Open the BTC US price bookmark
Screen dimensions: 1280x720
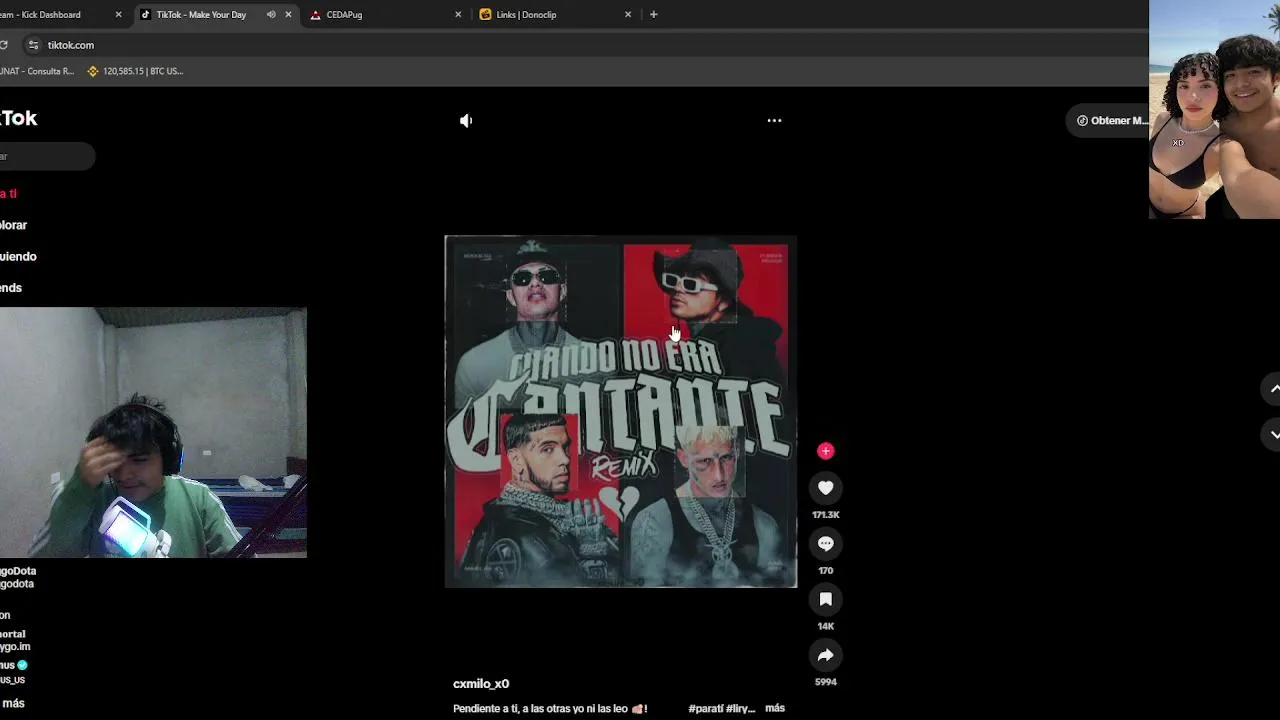point(134,71)
